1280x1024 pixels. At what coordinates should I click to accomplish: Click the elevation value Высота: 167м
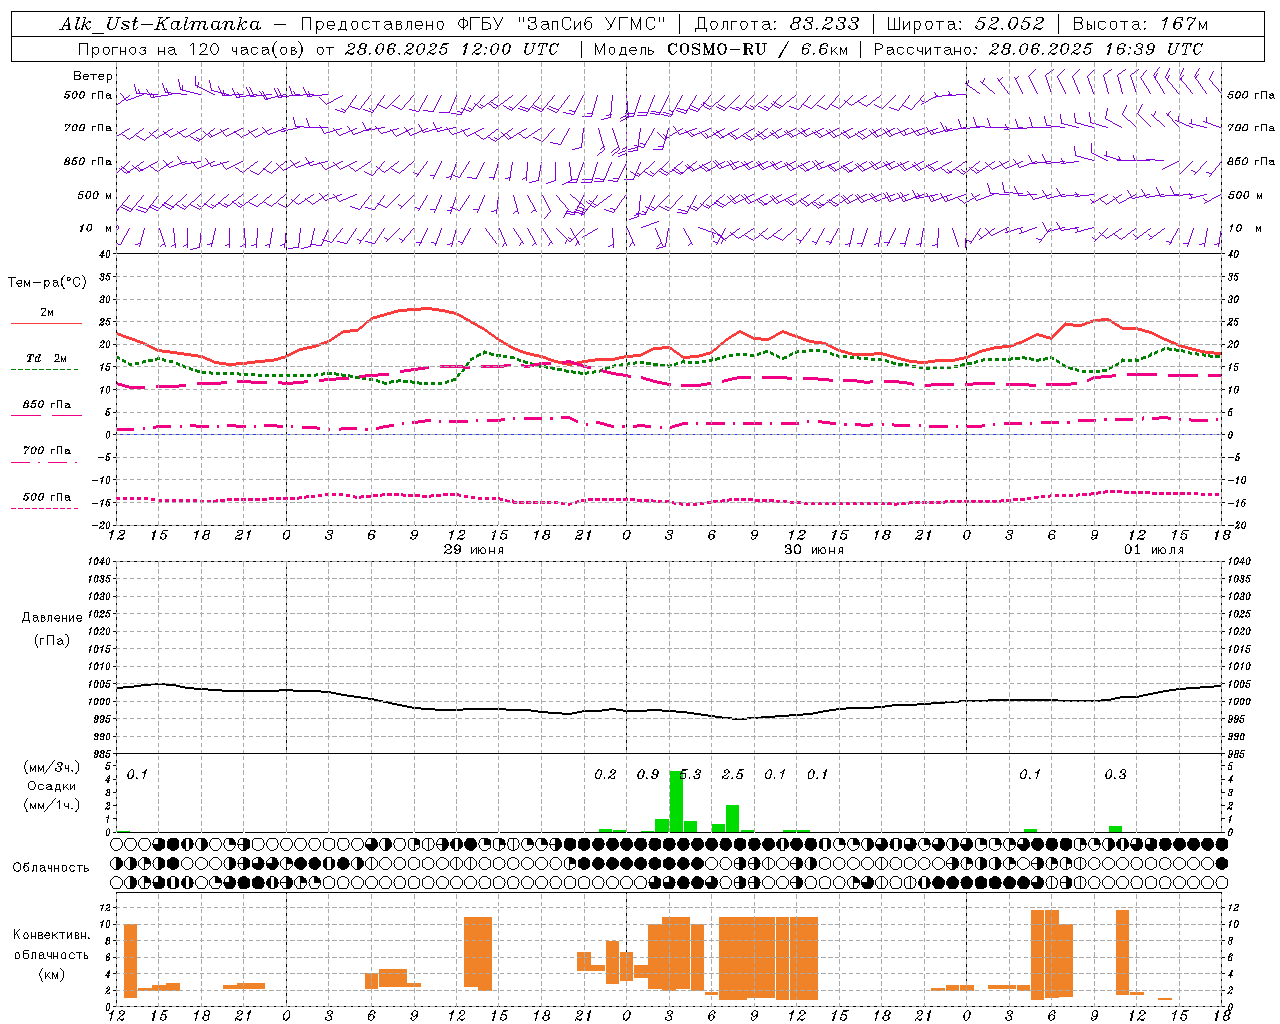(x=1140, y=25)
